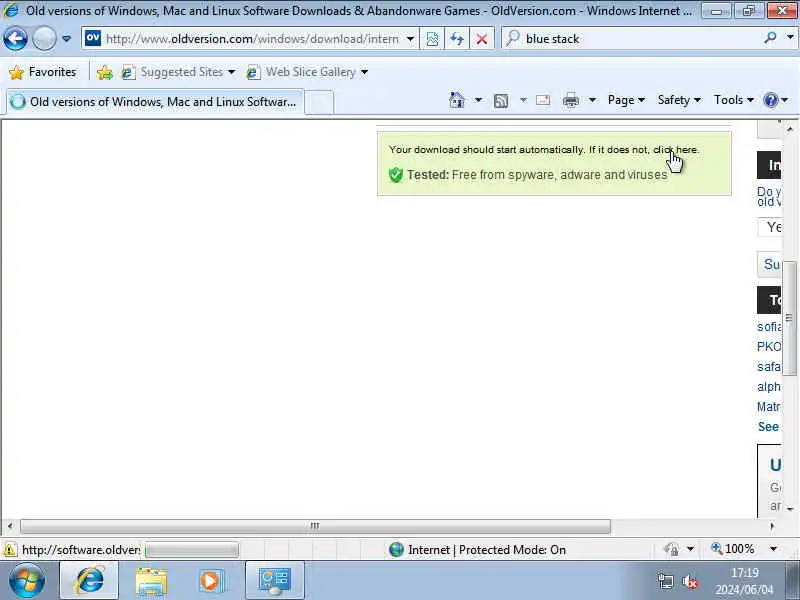The height and width of the screenshot is (600, 800).
Task: Open the Favorites star button
Action: coord(43,72)
